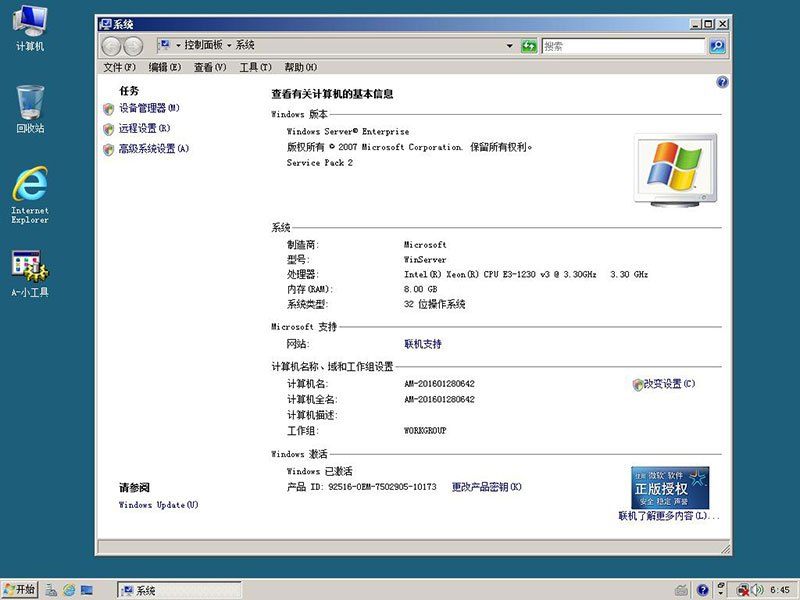Click the text Windows Server Enterprise
This screenshot has height=600, width=800.
pyautogui.click(x=348, y=132)
